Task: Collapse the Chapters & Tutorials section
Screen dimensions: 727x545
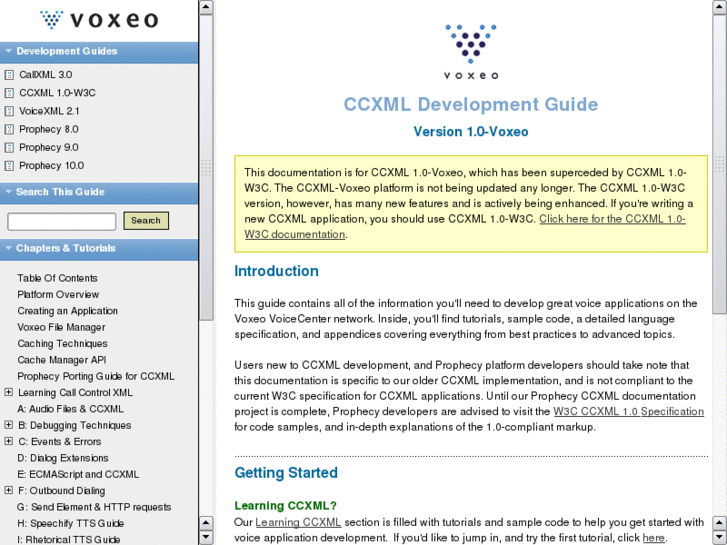Action: (x=8, y=248)
